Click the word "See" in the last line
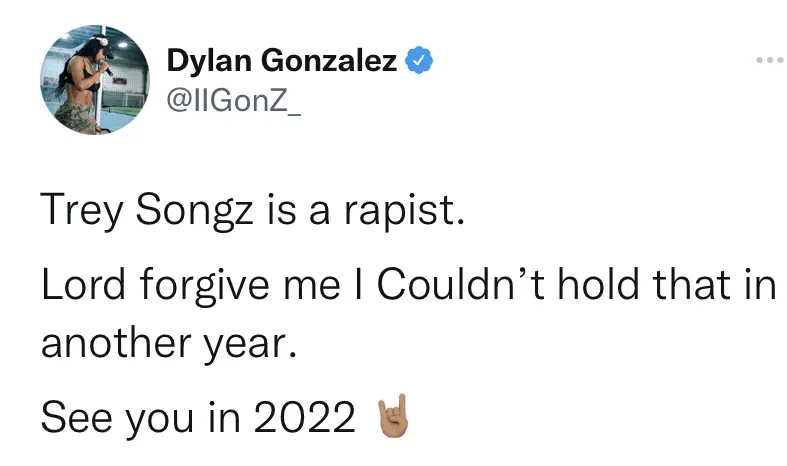This screenshot has width=787, height=466. (74, 418)
